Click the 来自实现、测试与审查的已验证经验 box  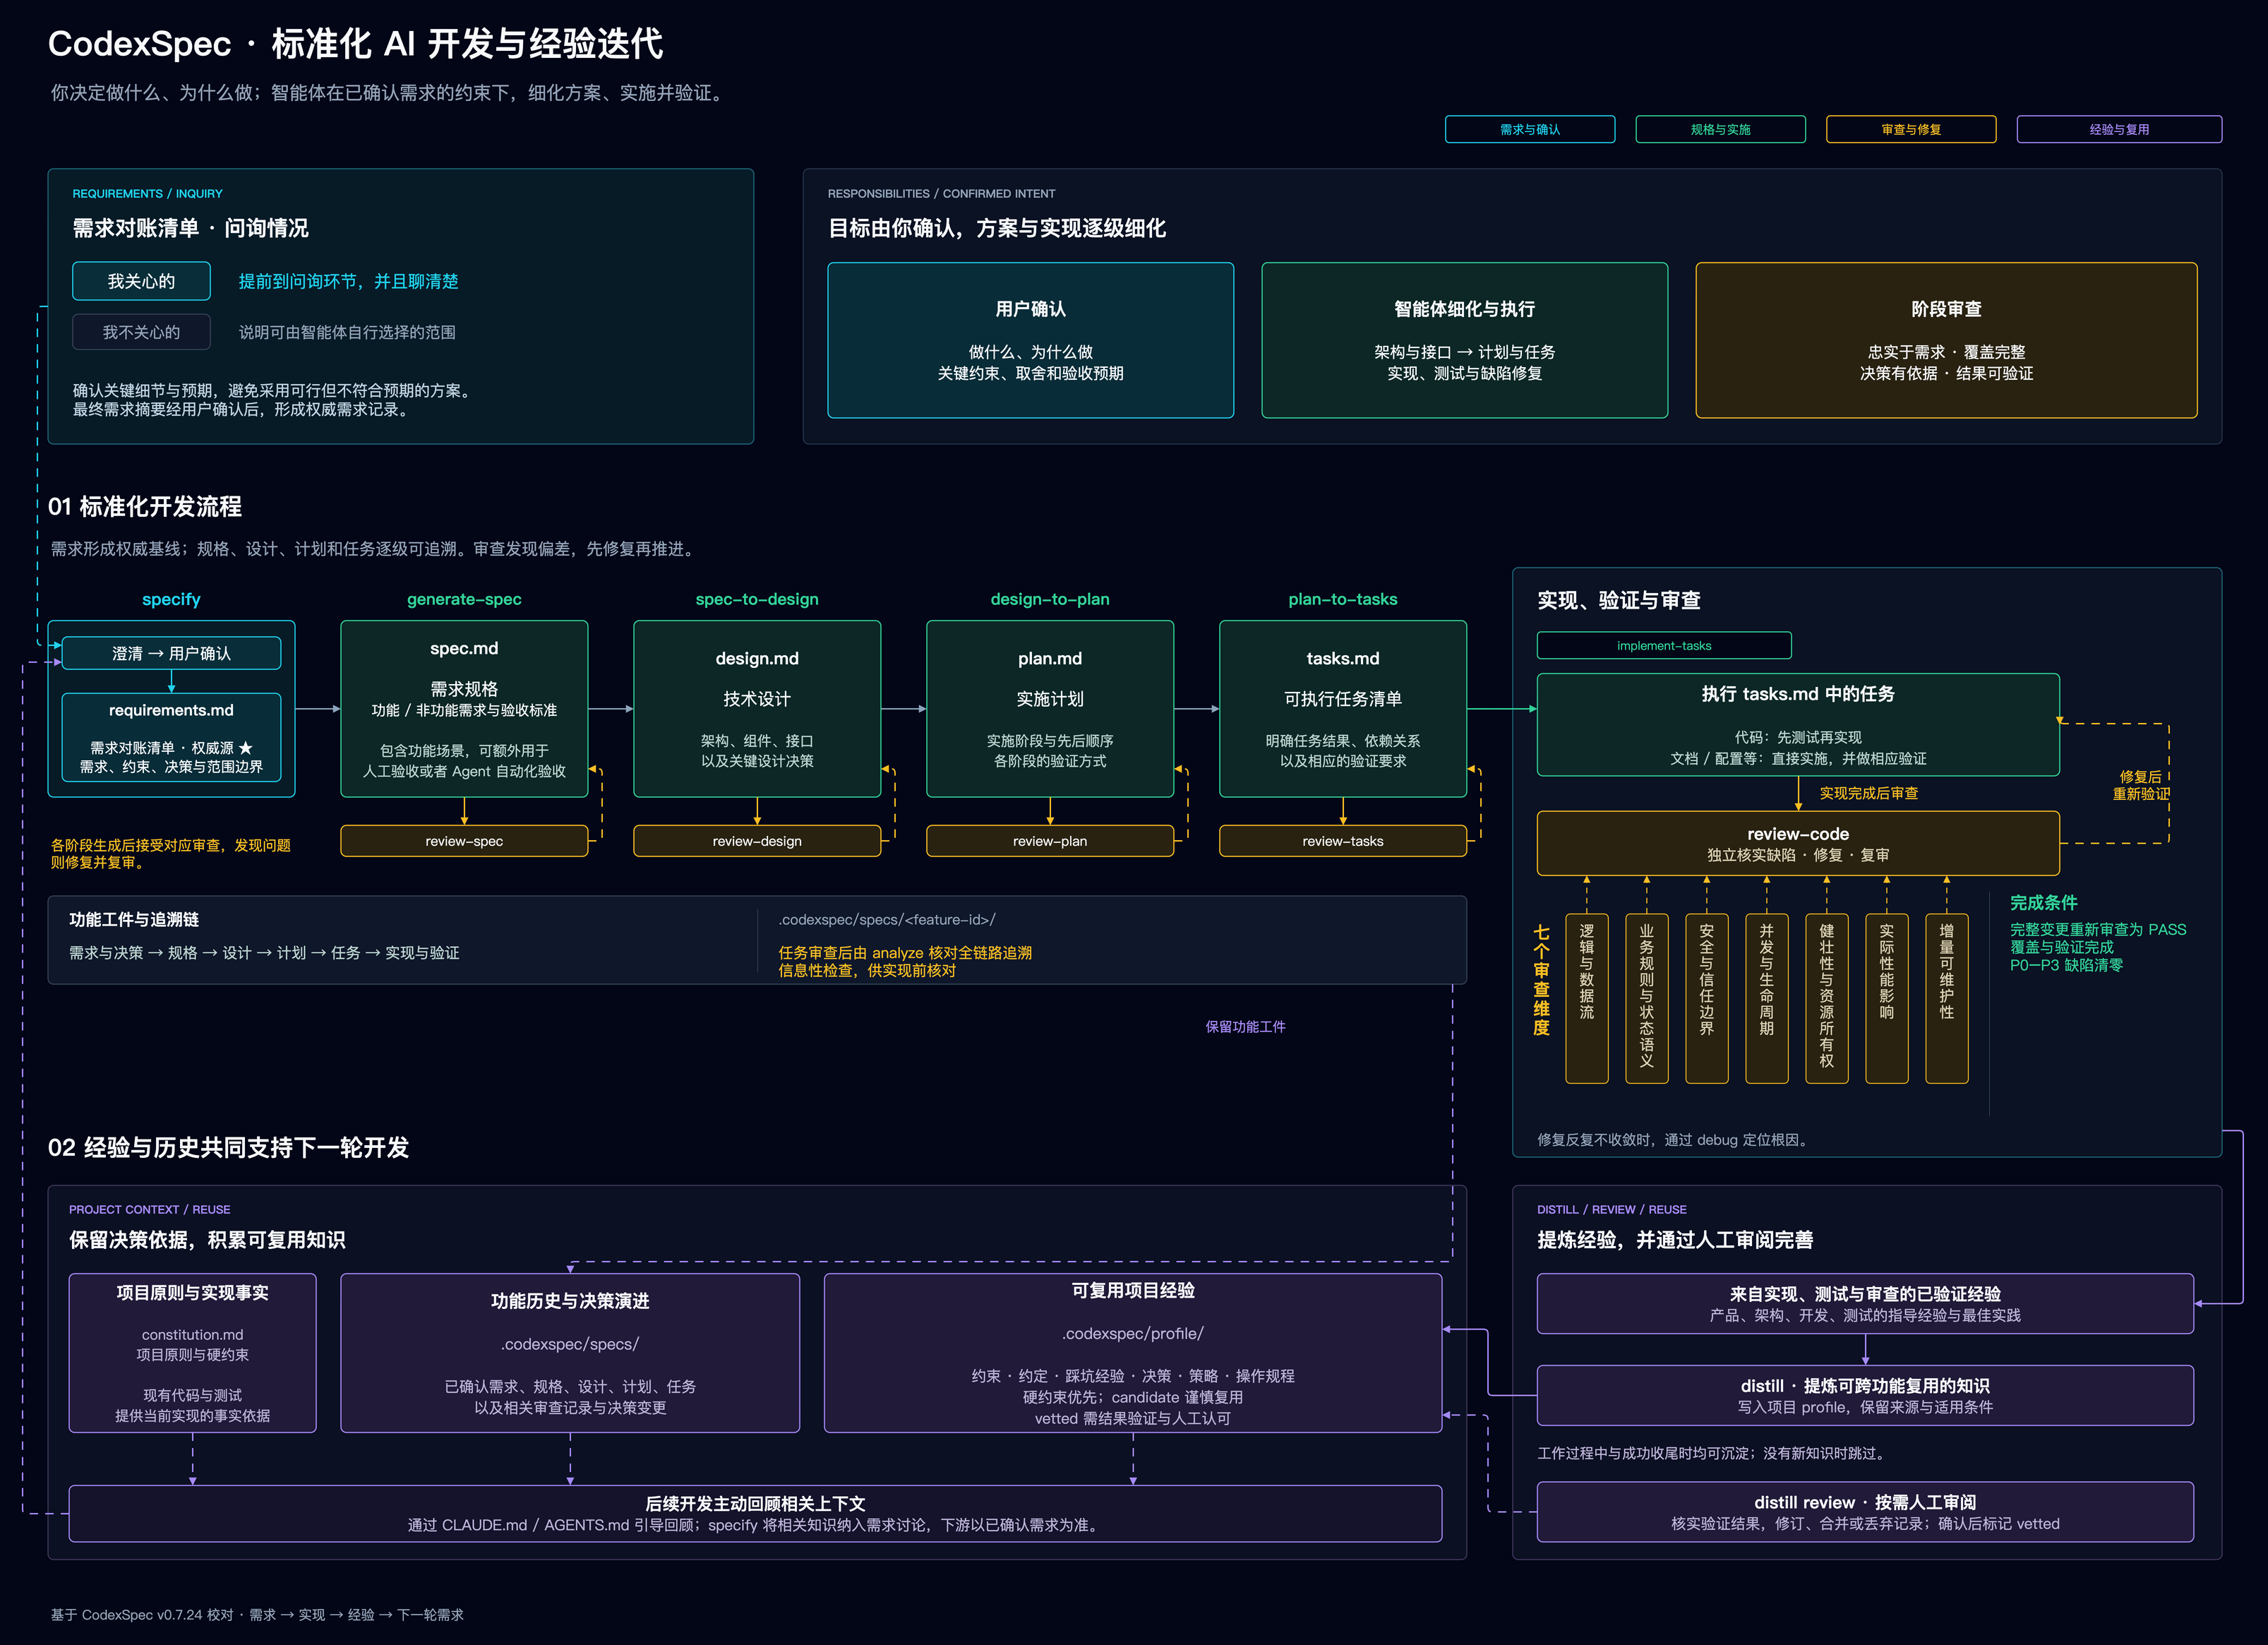1865,1303
